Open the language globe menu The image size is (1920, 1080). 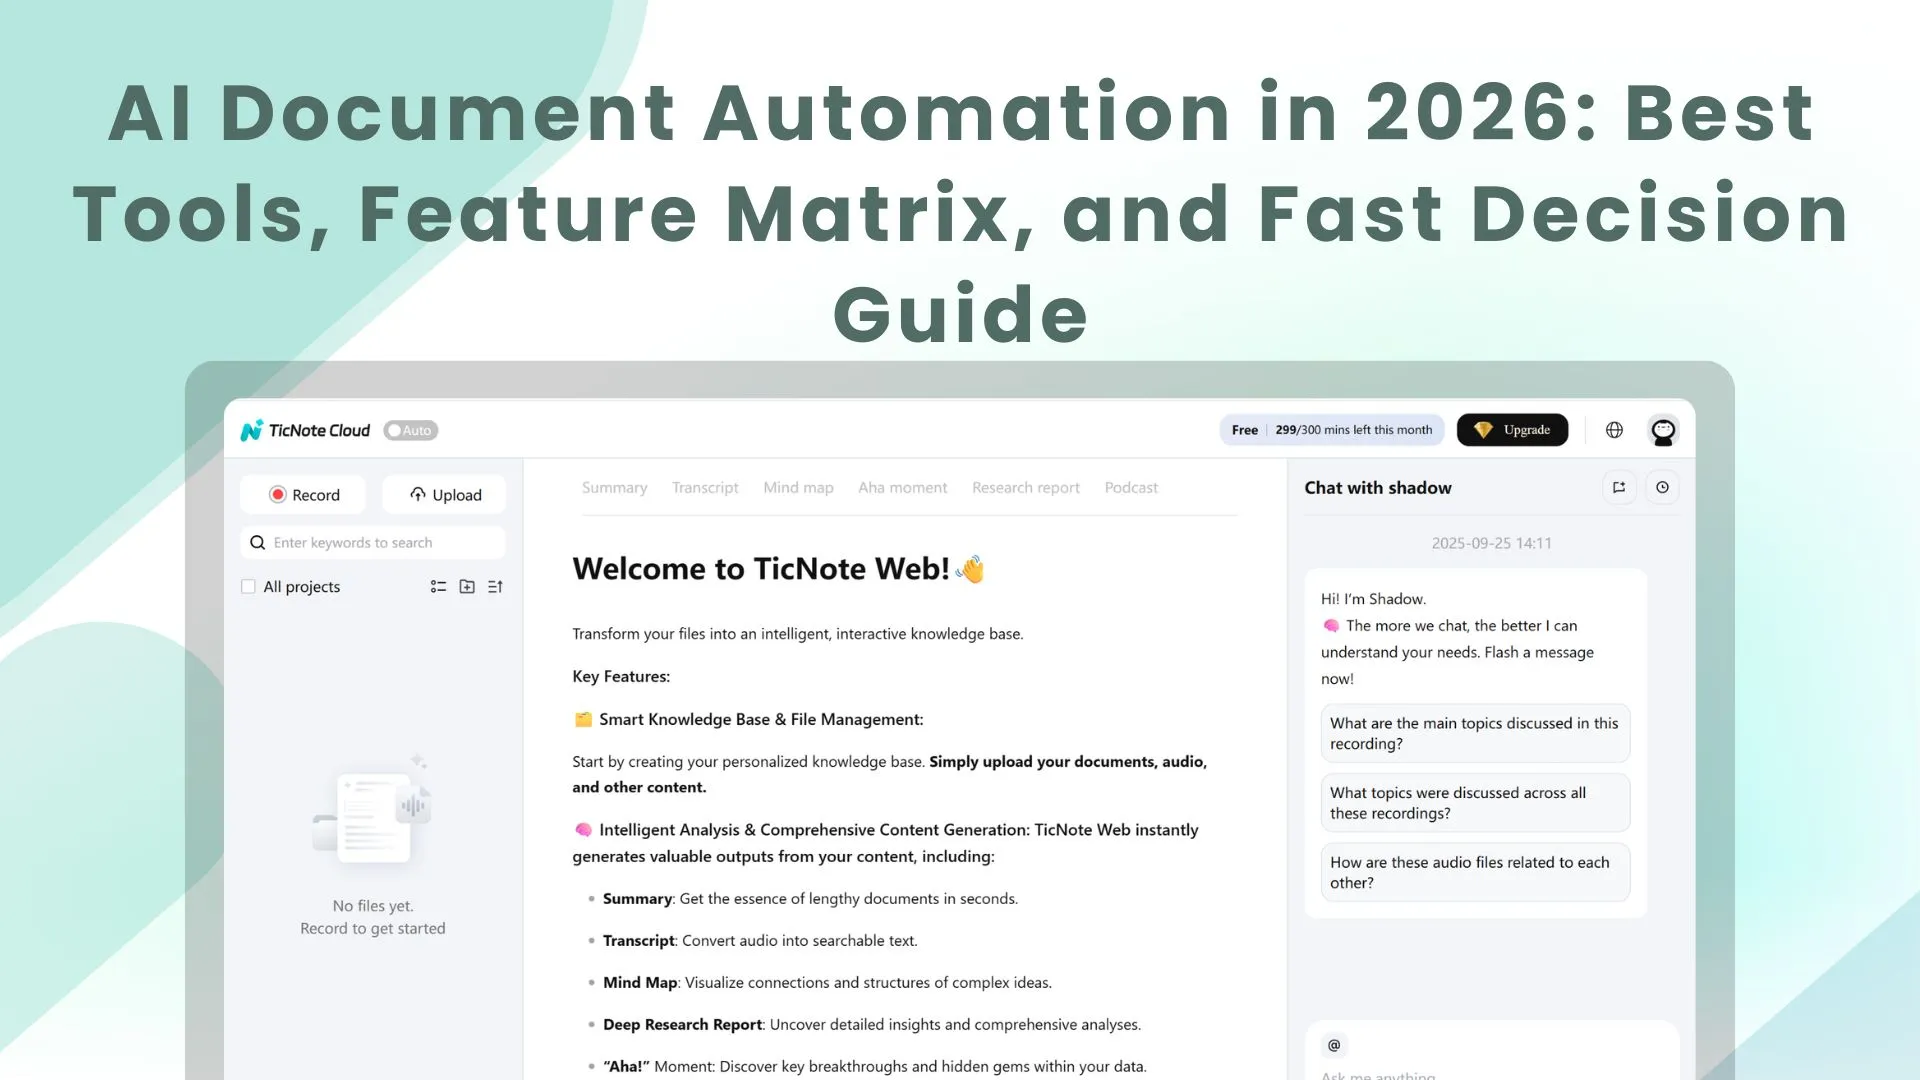1614,430
